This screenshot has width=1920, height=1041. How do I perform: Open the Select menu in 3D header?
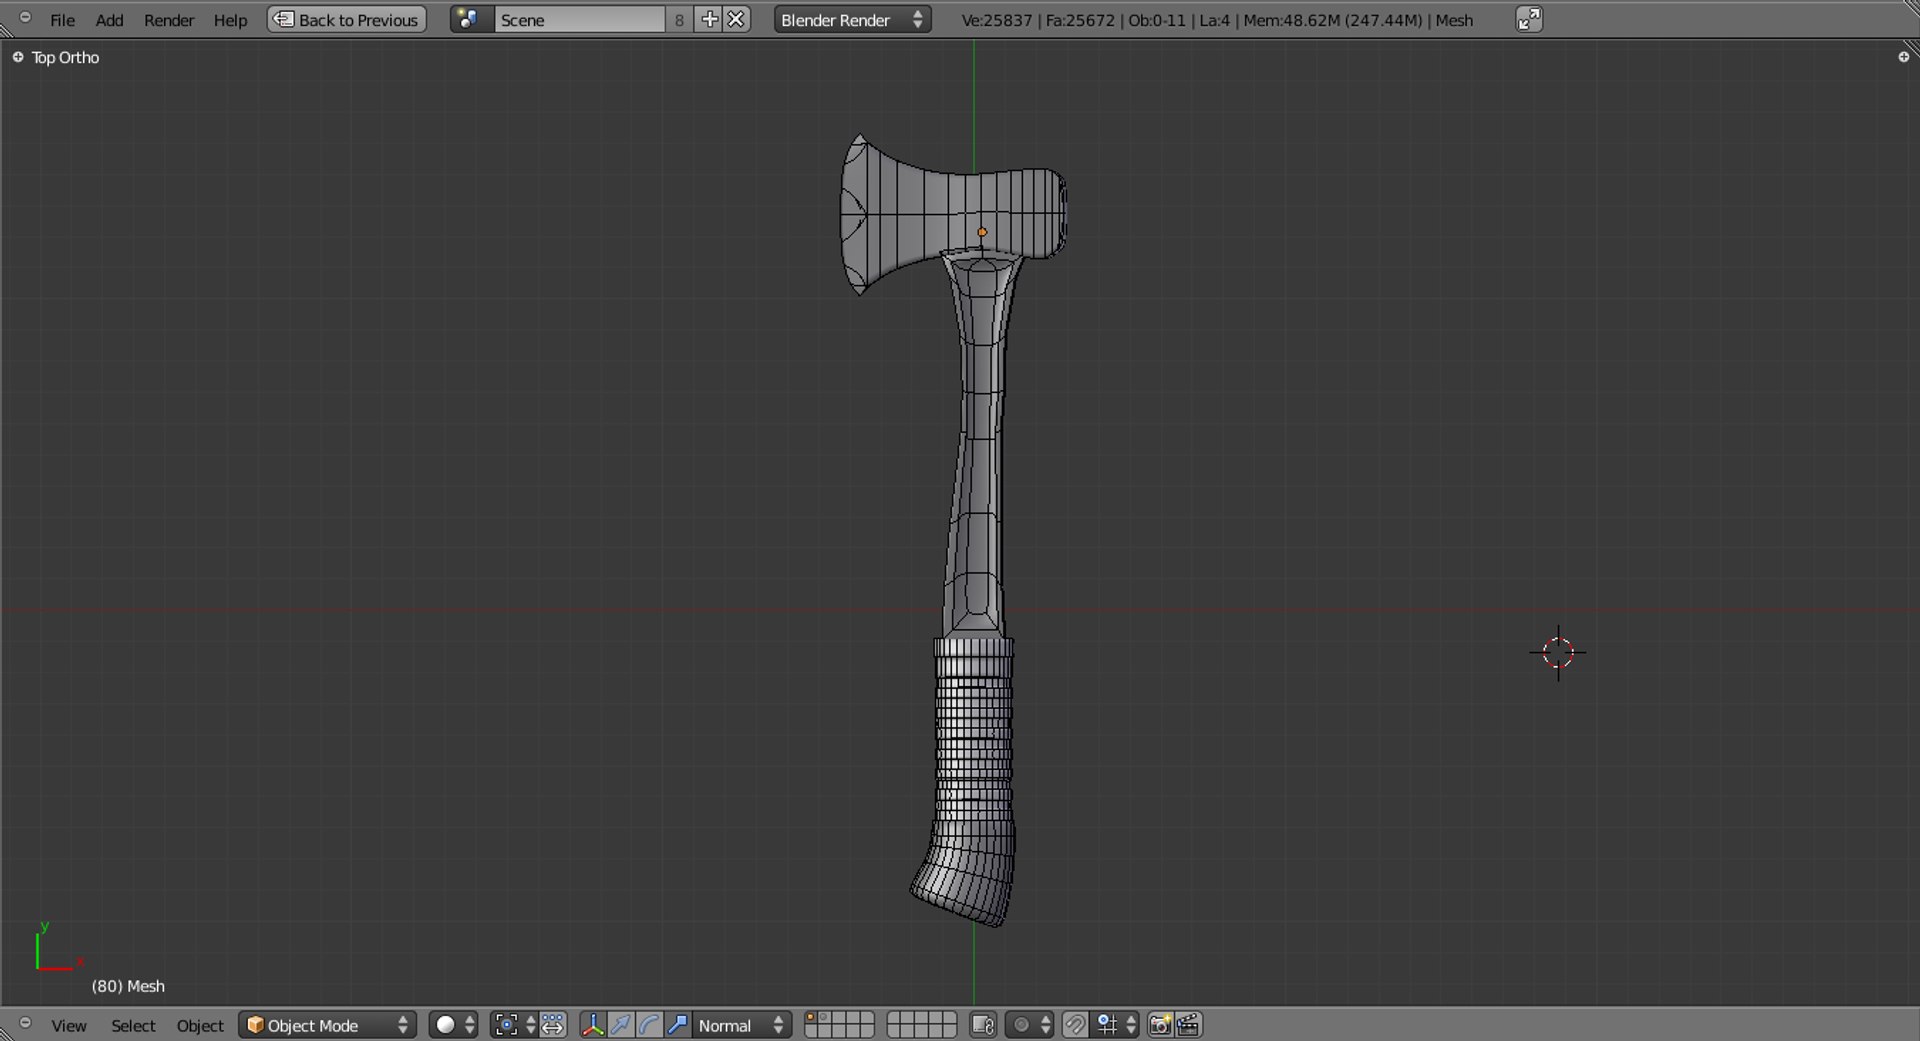pyautogui.click(x=133, y=1026)
